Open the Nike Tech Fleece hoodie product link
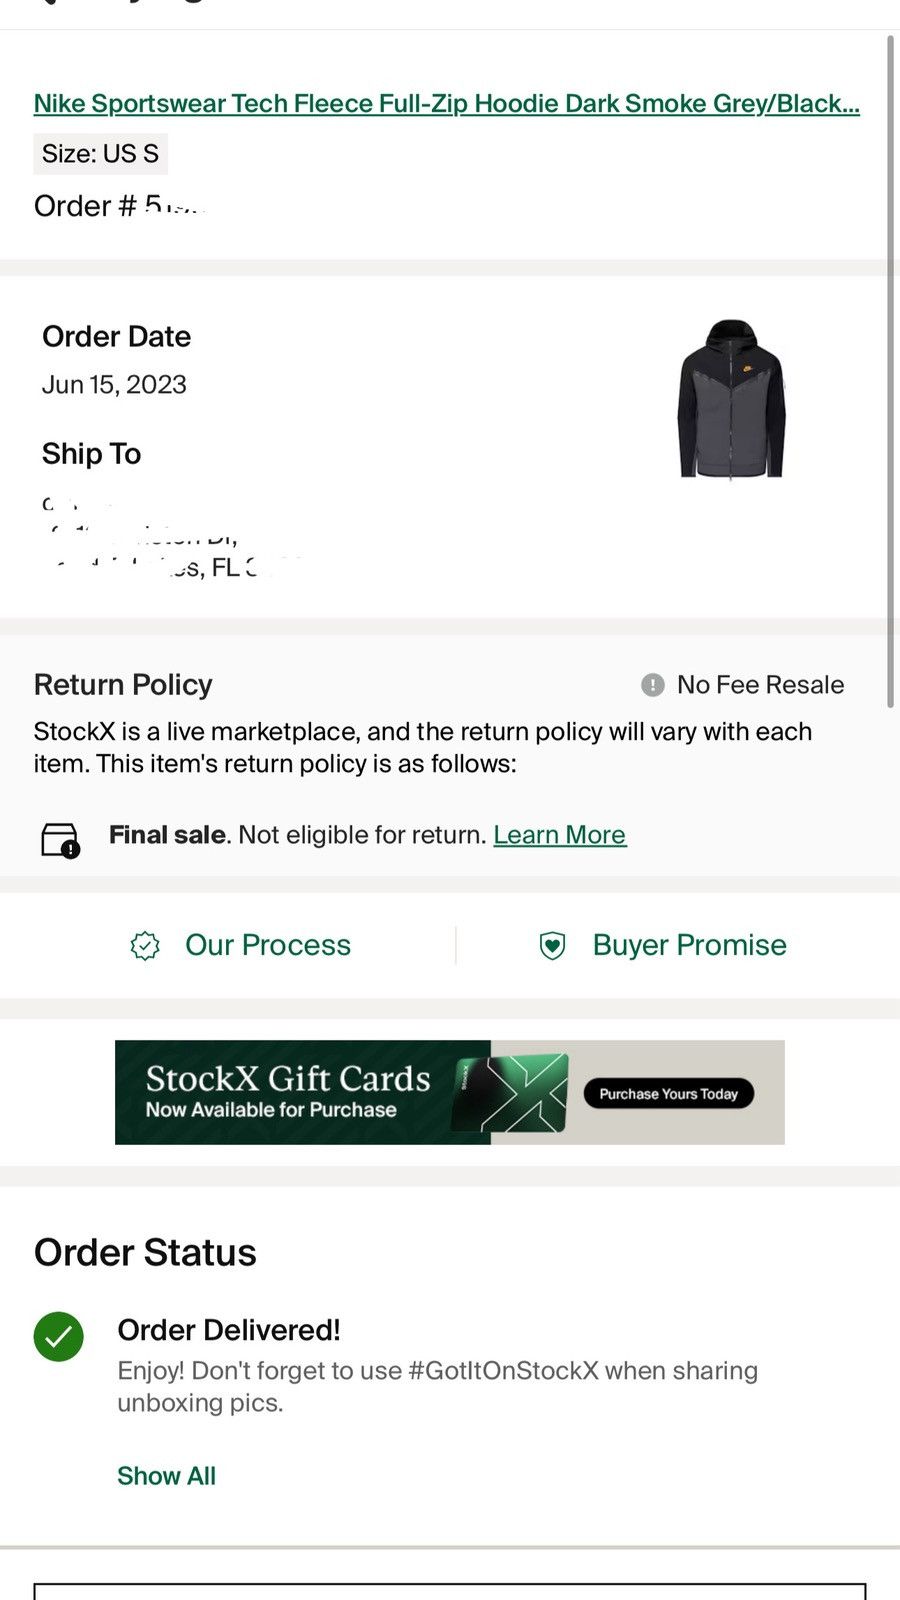The image size is (900, 1600). click(x=447, y=104)
